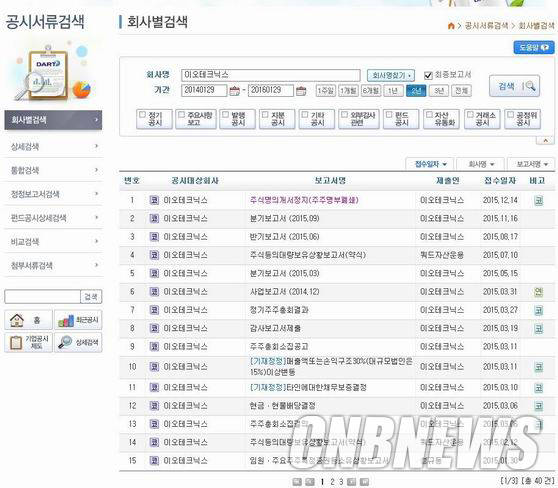Toggle the 최종보고서 checkbox

(428, 75)
